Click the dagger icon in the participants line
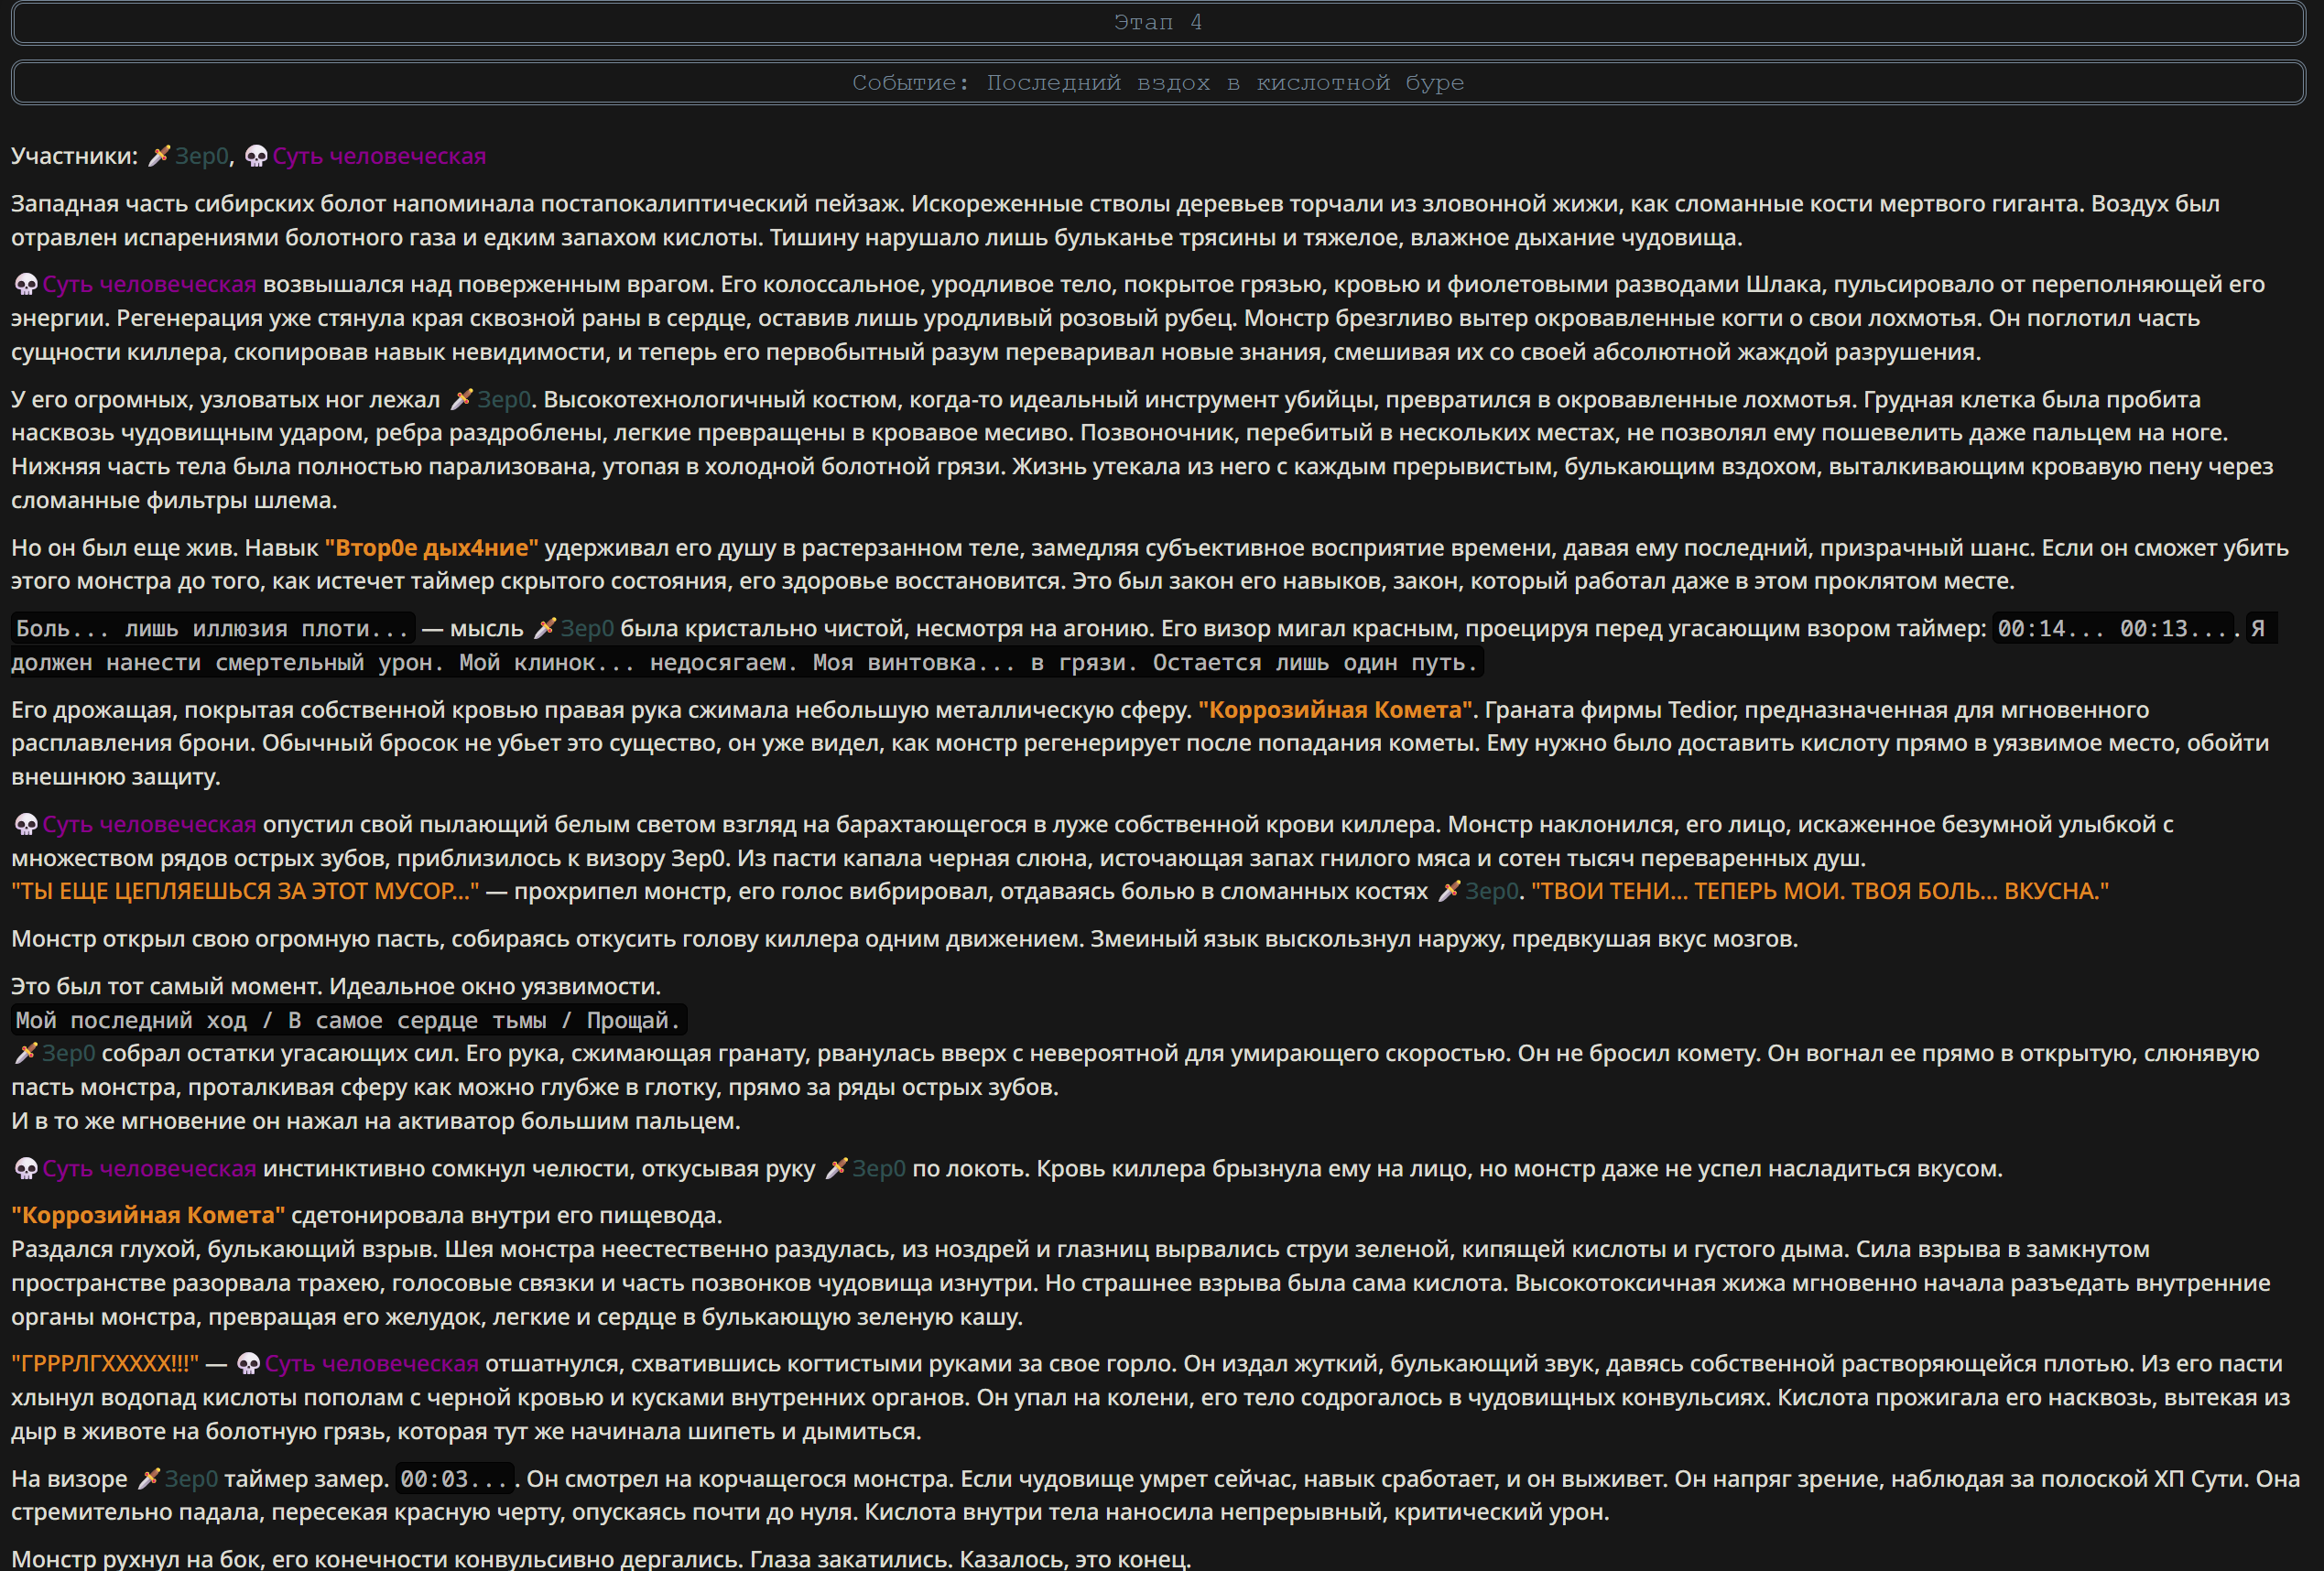This screenshot has width=2324, height=1571. point(159,156)
